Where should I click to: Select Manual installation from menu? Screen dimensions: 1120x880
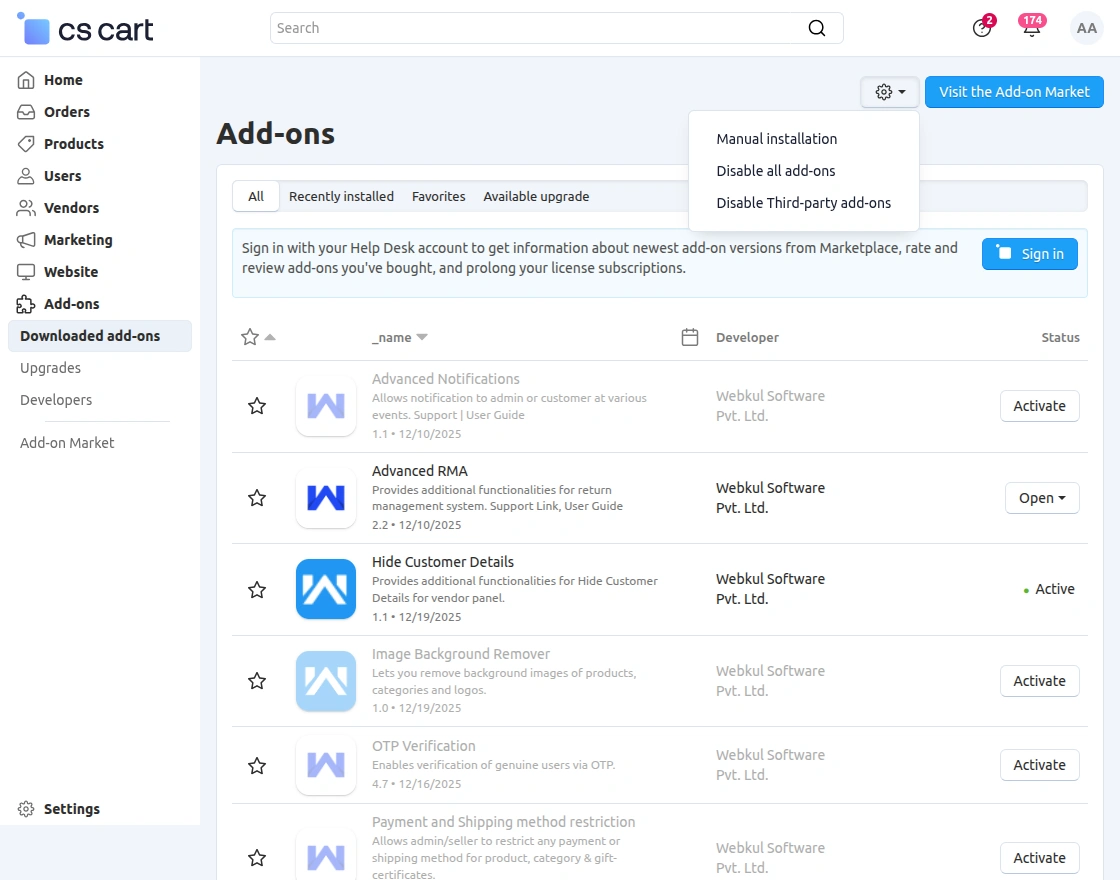tap(777, 139)
